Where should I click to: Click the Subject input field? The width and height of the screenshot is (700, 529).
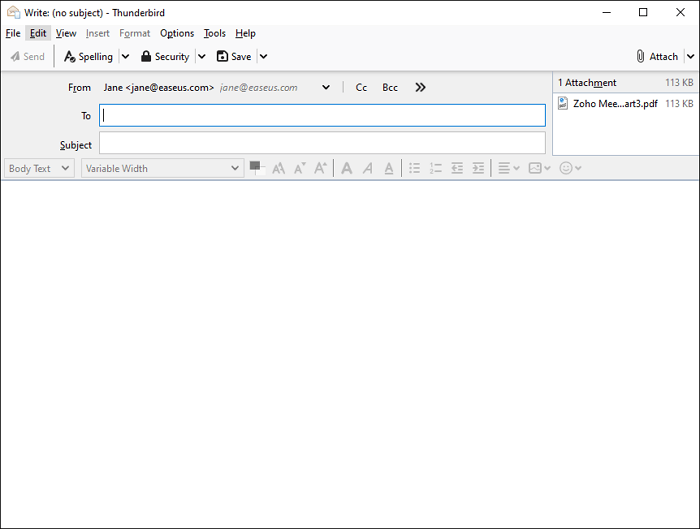(322, 143)
